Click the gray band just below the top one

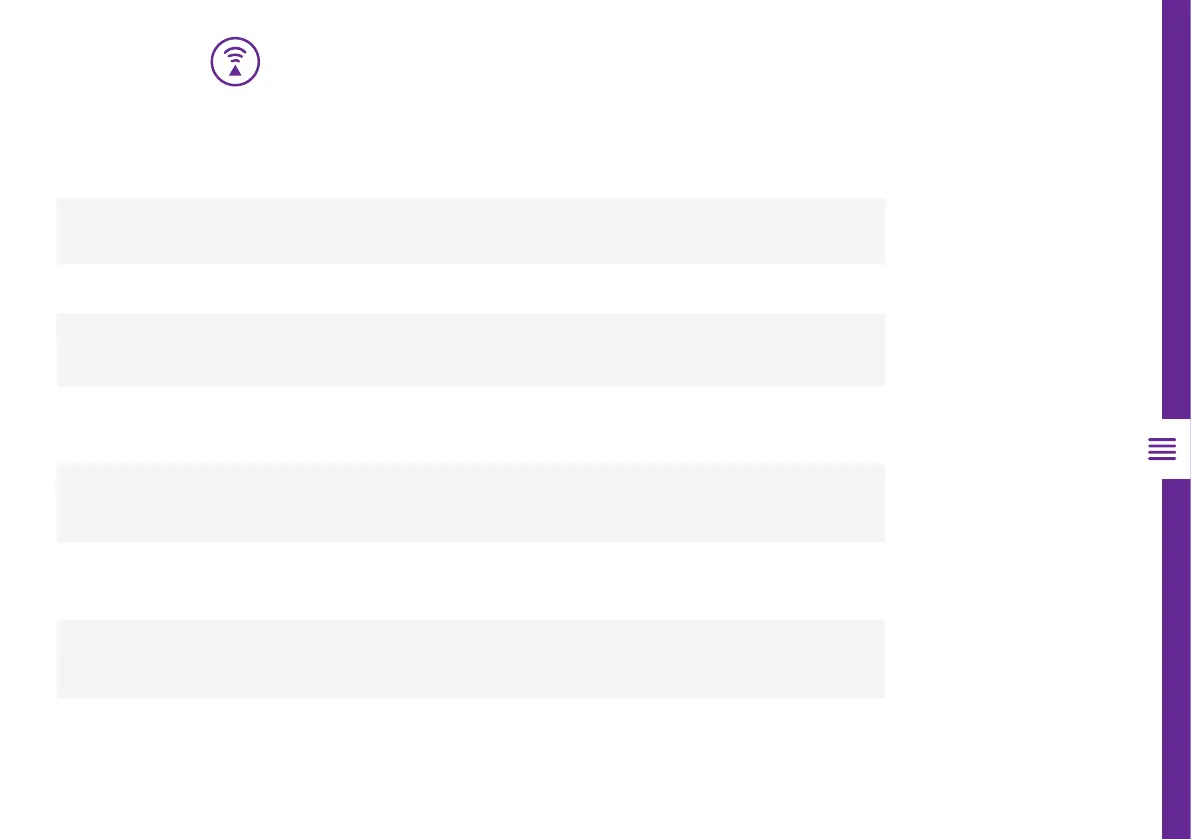(x=470, y=349)
